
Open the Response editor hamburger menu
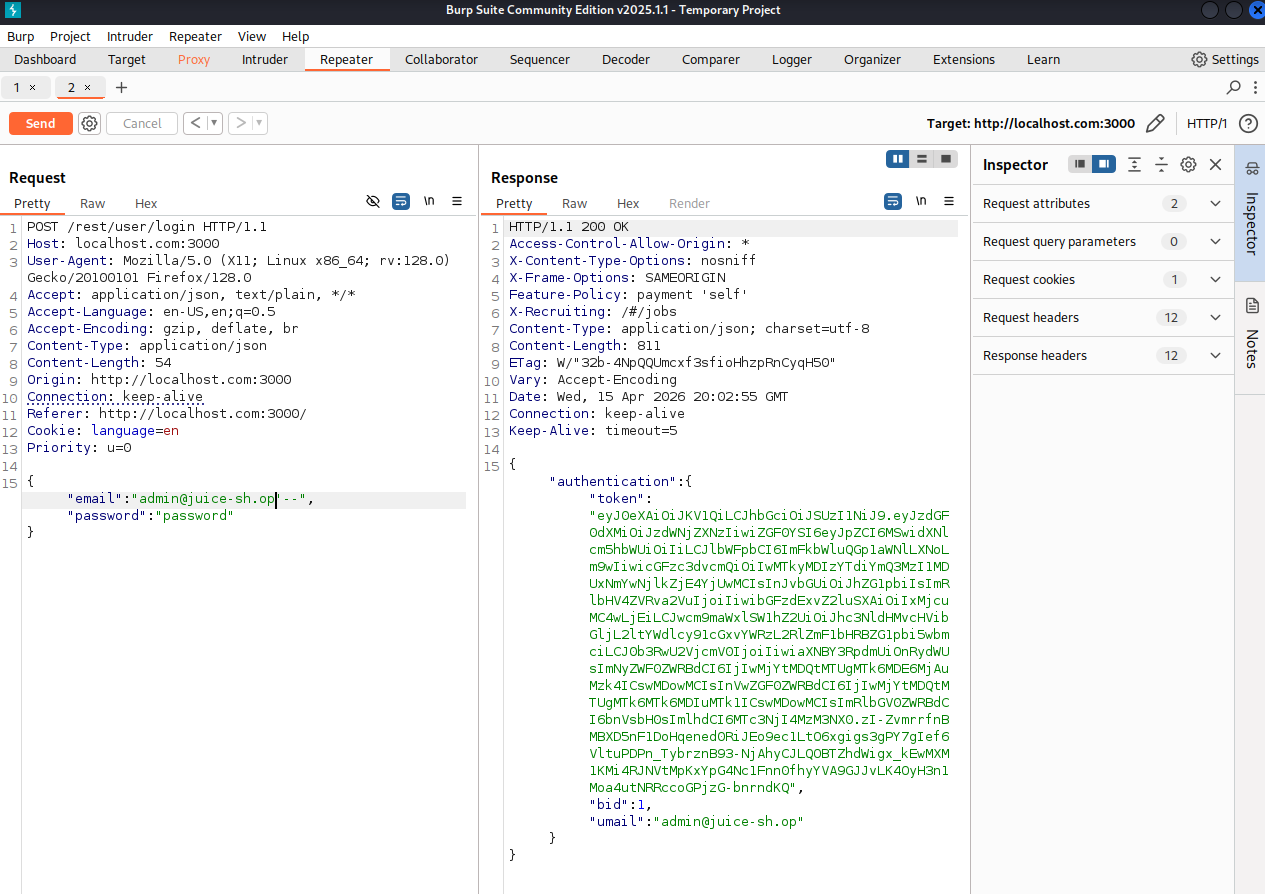pyautogui.click(x=949, y=201)
